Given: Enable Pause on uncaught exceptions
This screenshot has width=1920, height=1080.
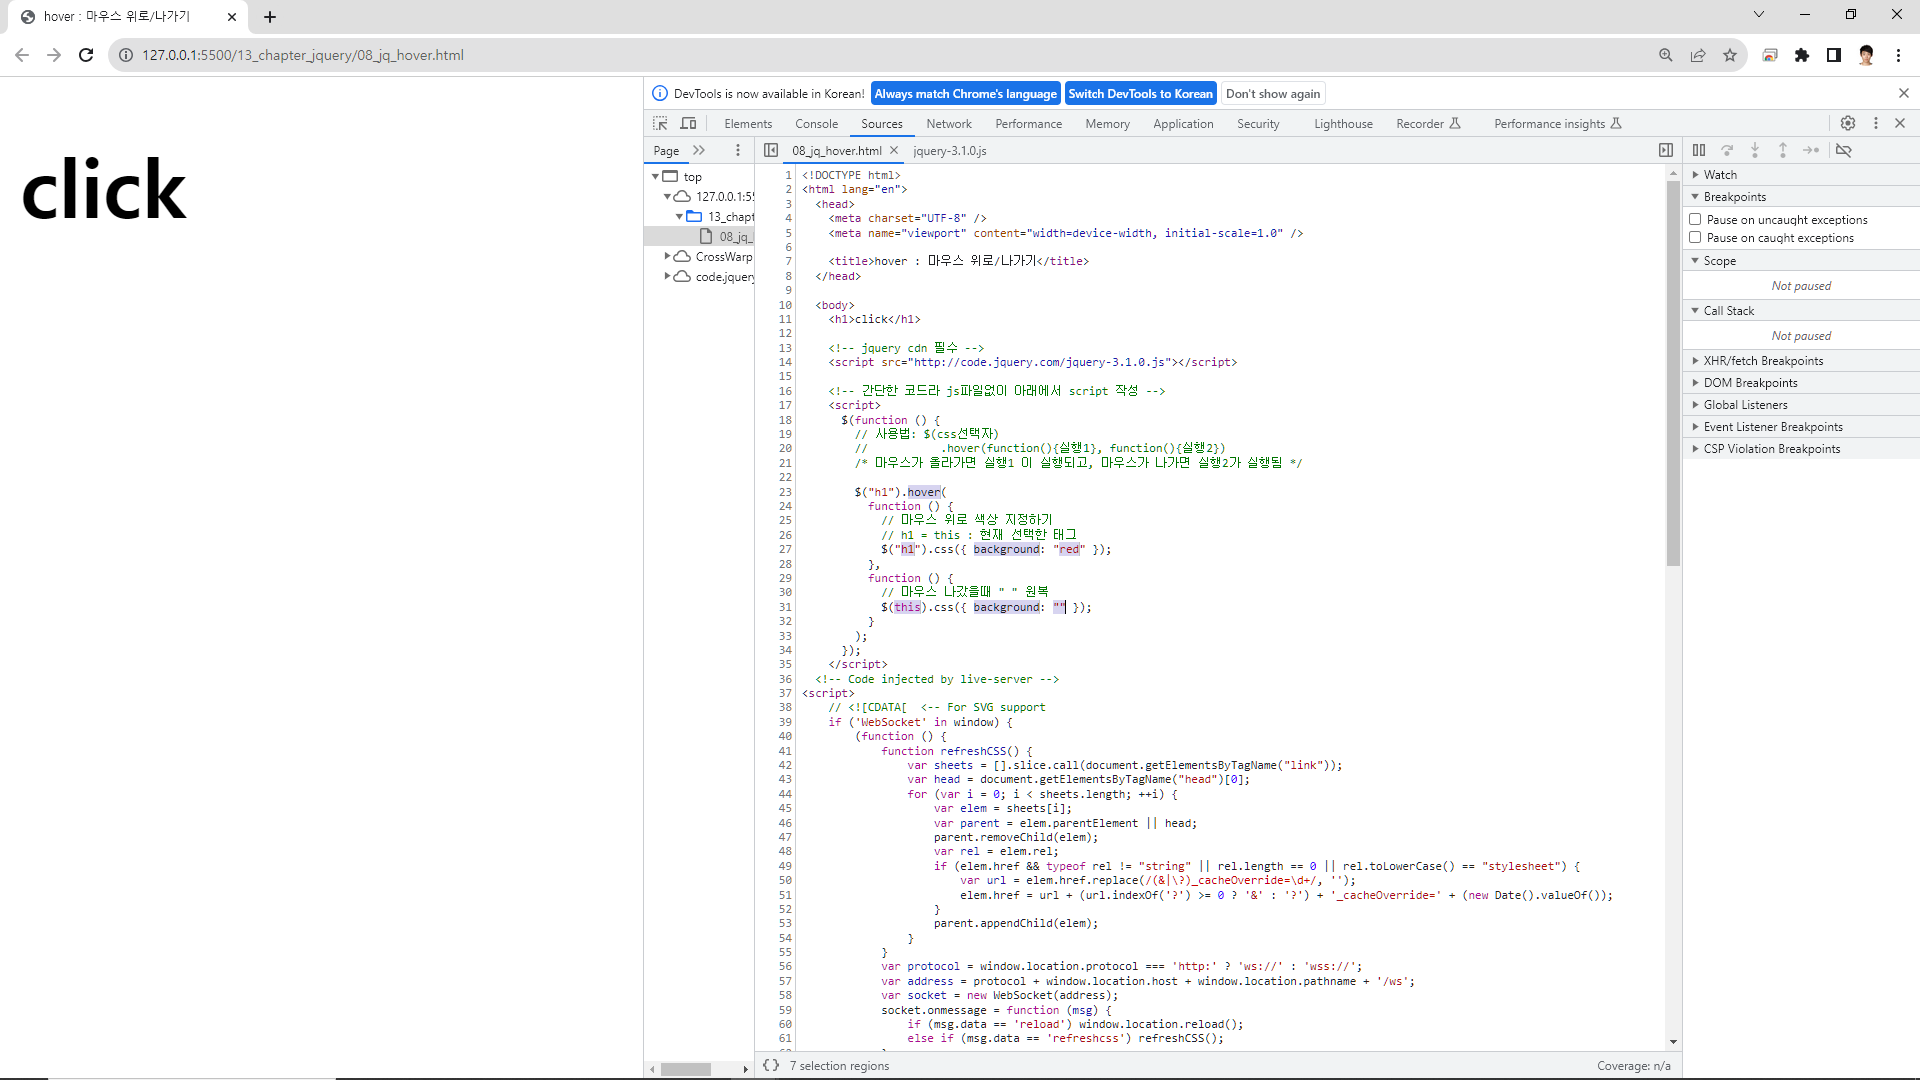Looking at the screenshot, I should pyautogui.click(x=1695, y=219).
